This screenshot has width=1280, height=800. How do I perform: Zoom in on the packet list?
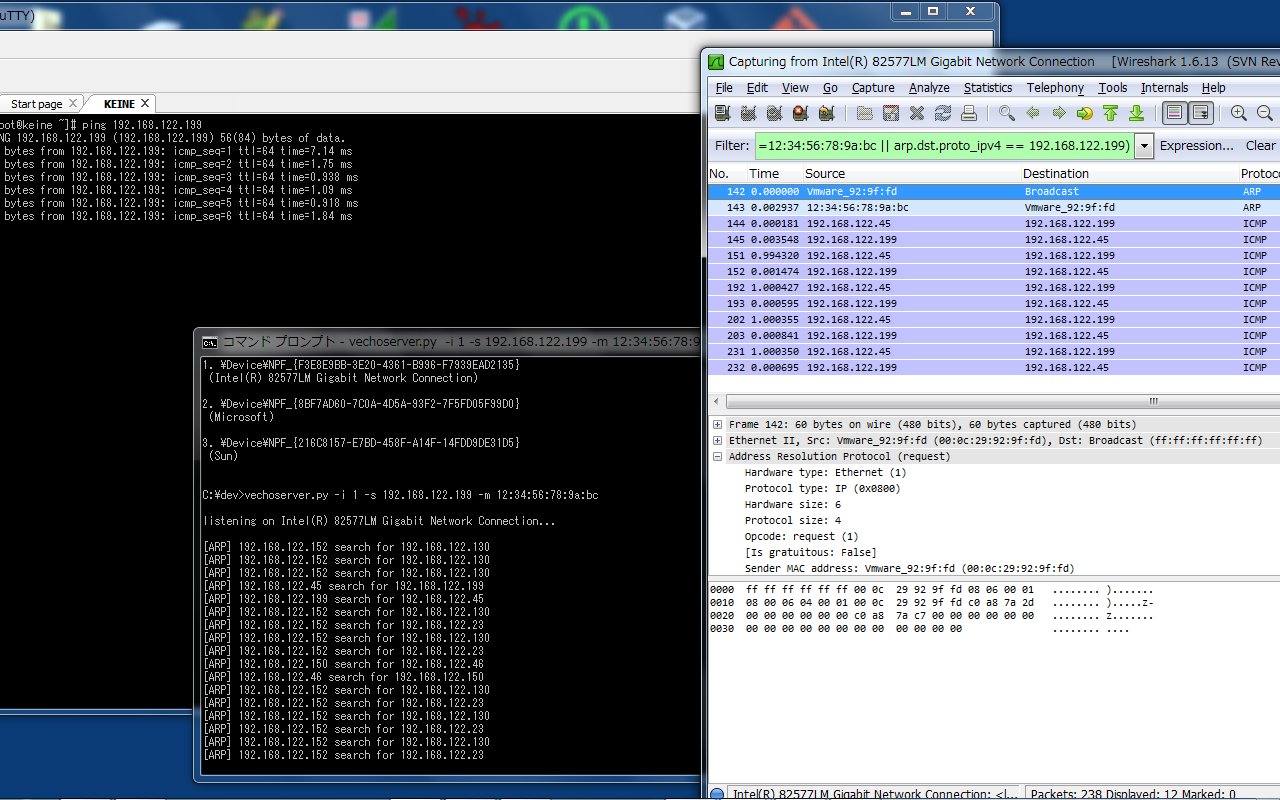pyautogui.click(x=1240, y=112)
